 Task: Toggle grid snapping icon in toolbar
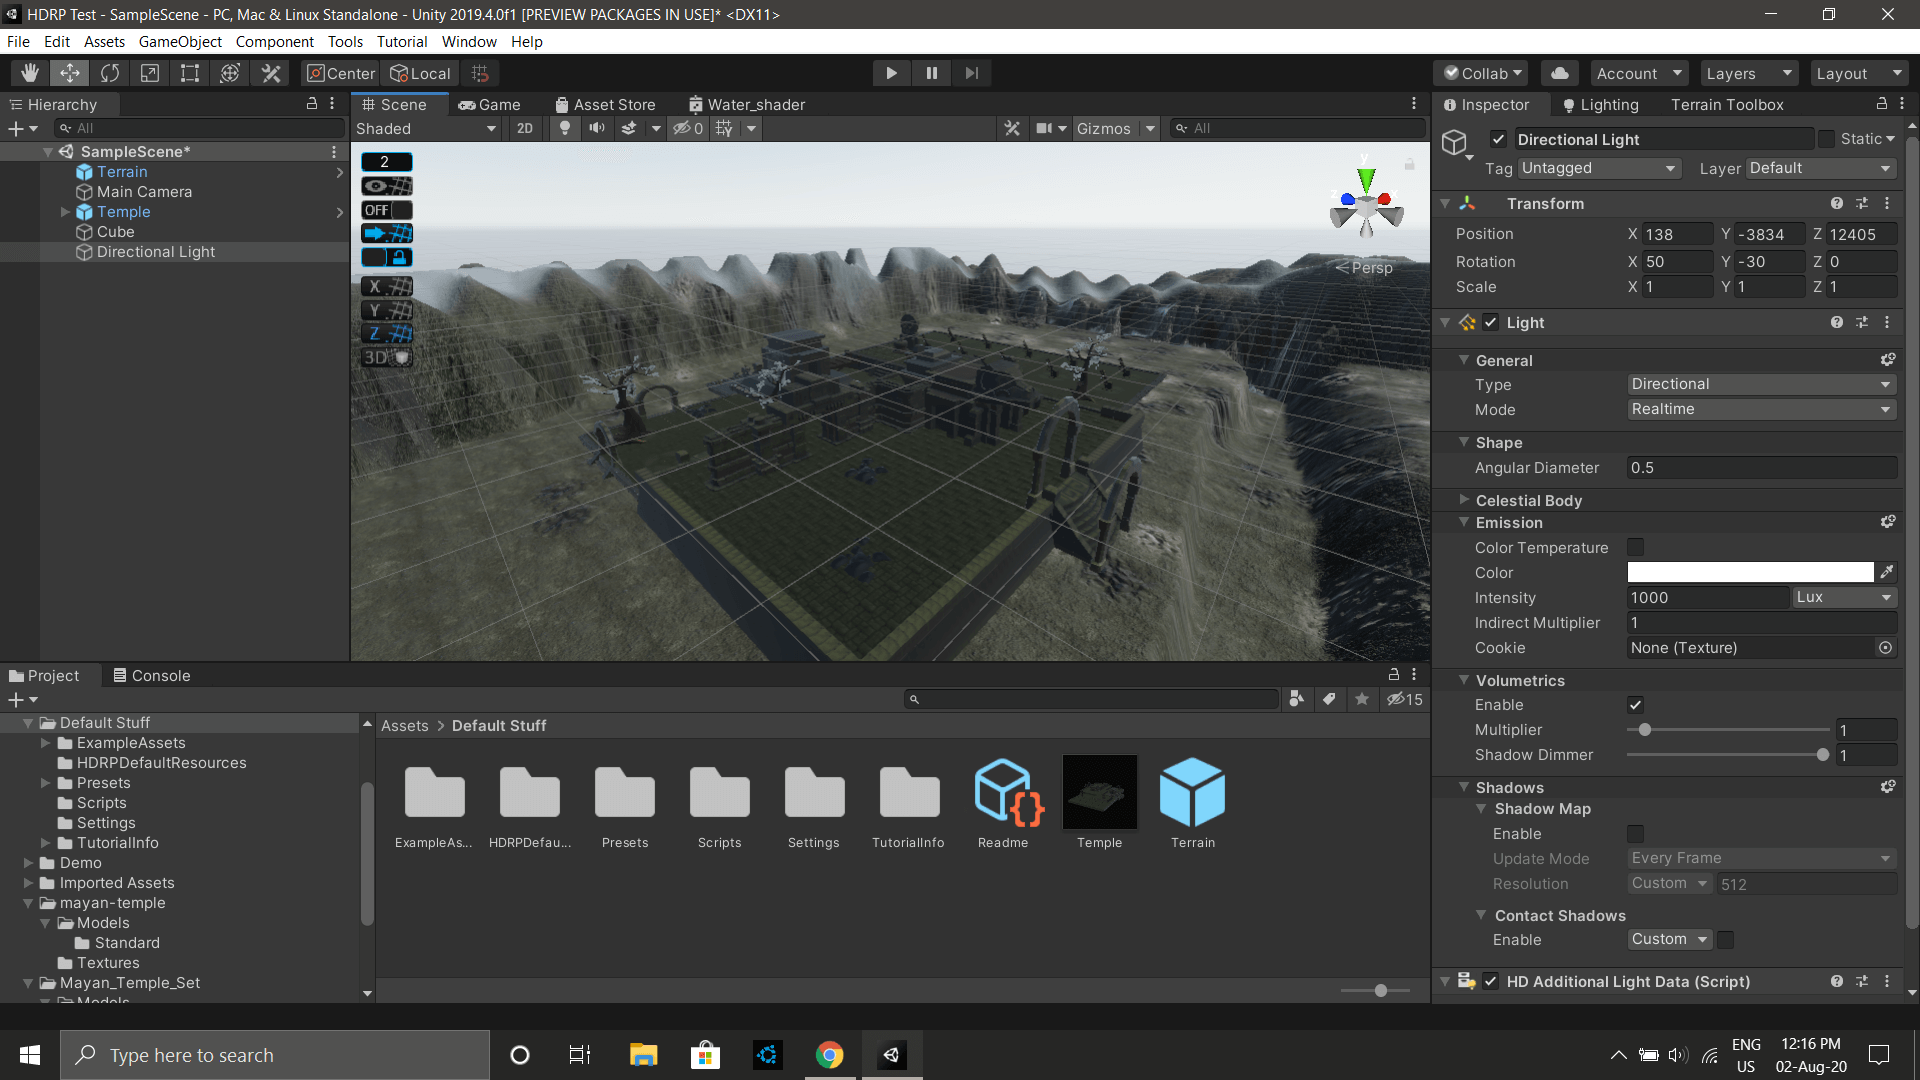tap(480, 73)
